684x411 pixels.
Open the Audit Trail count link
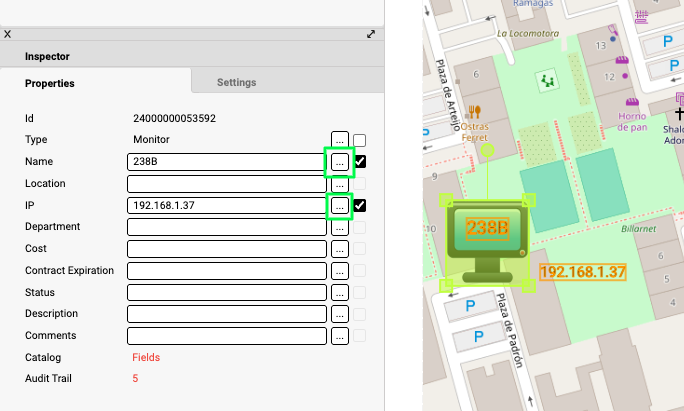pos(136,379)
